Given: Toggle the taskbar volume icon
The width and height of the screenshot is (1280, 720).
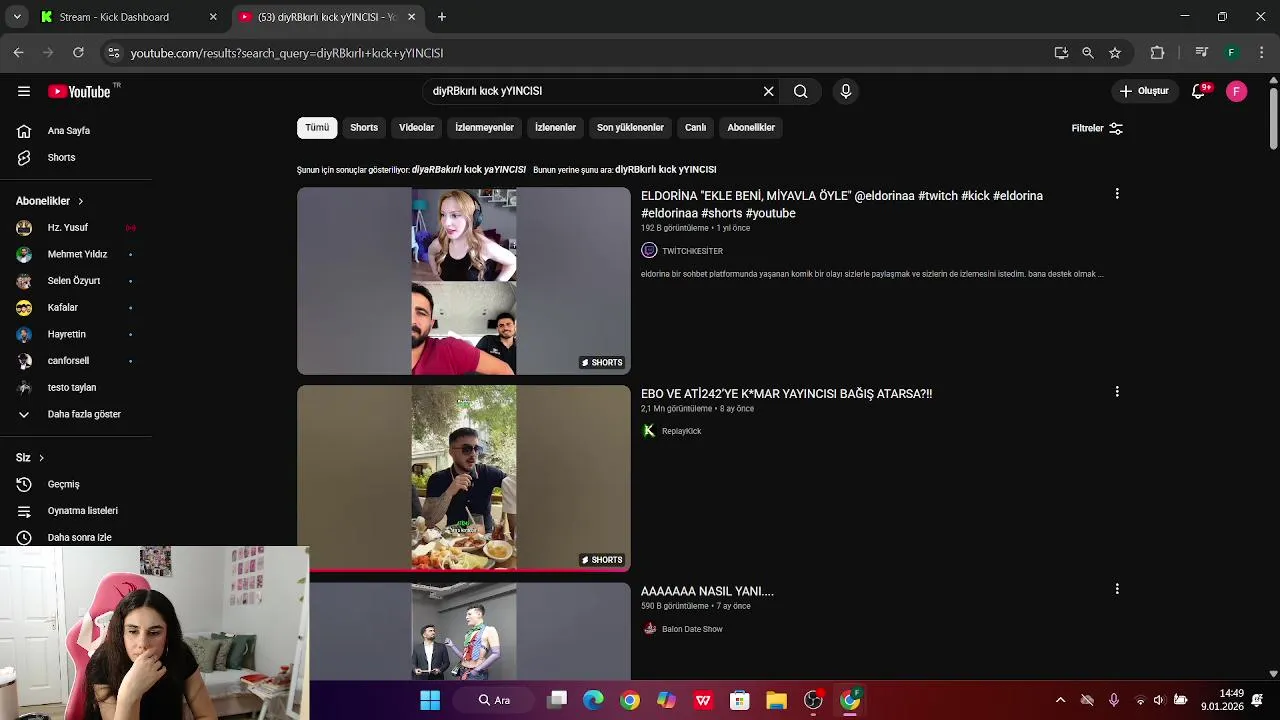Looking at the screenshot, I should [1159, 700].
